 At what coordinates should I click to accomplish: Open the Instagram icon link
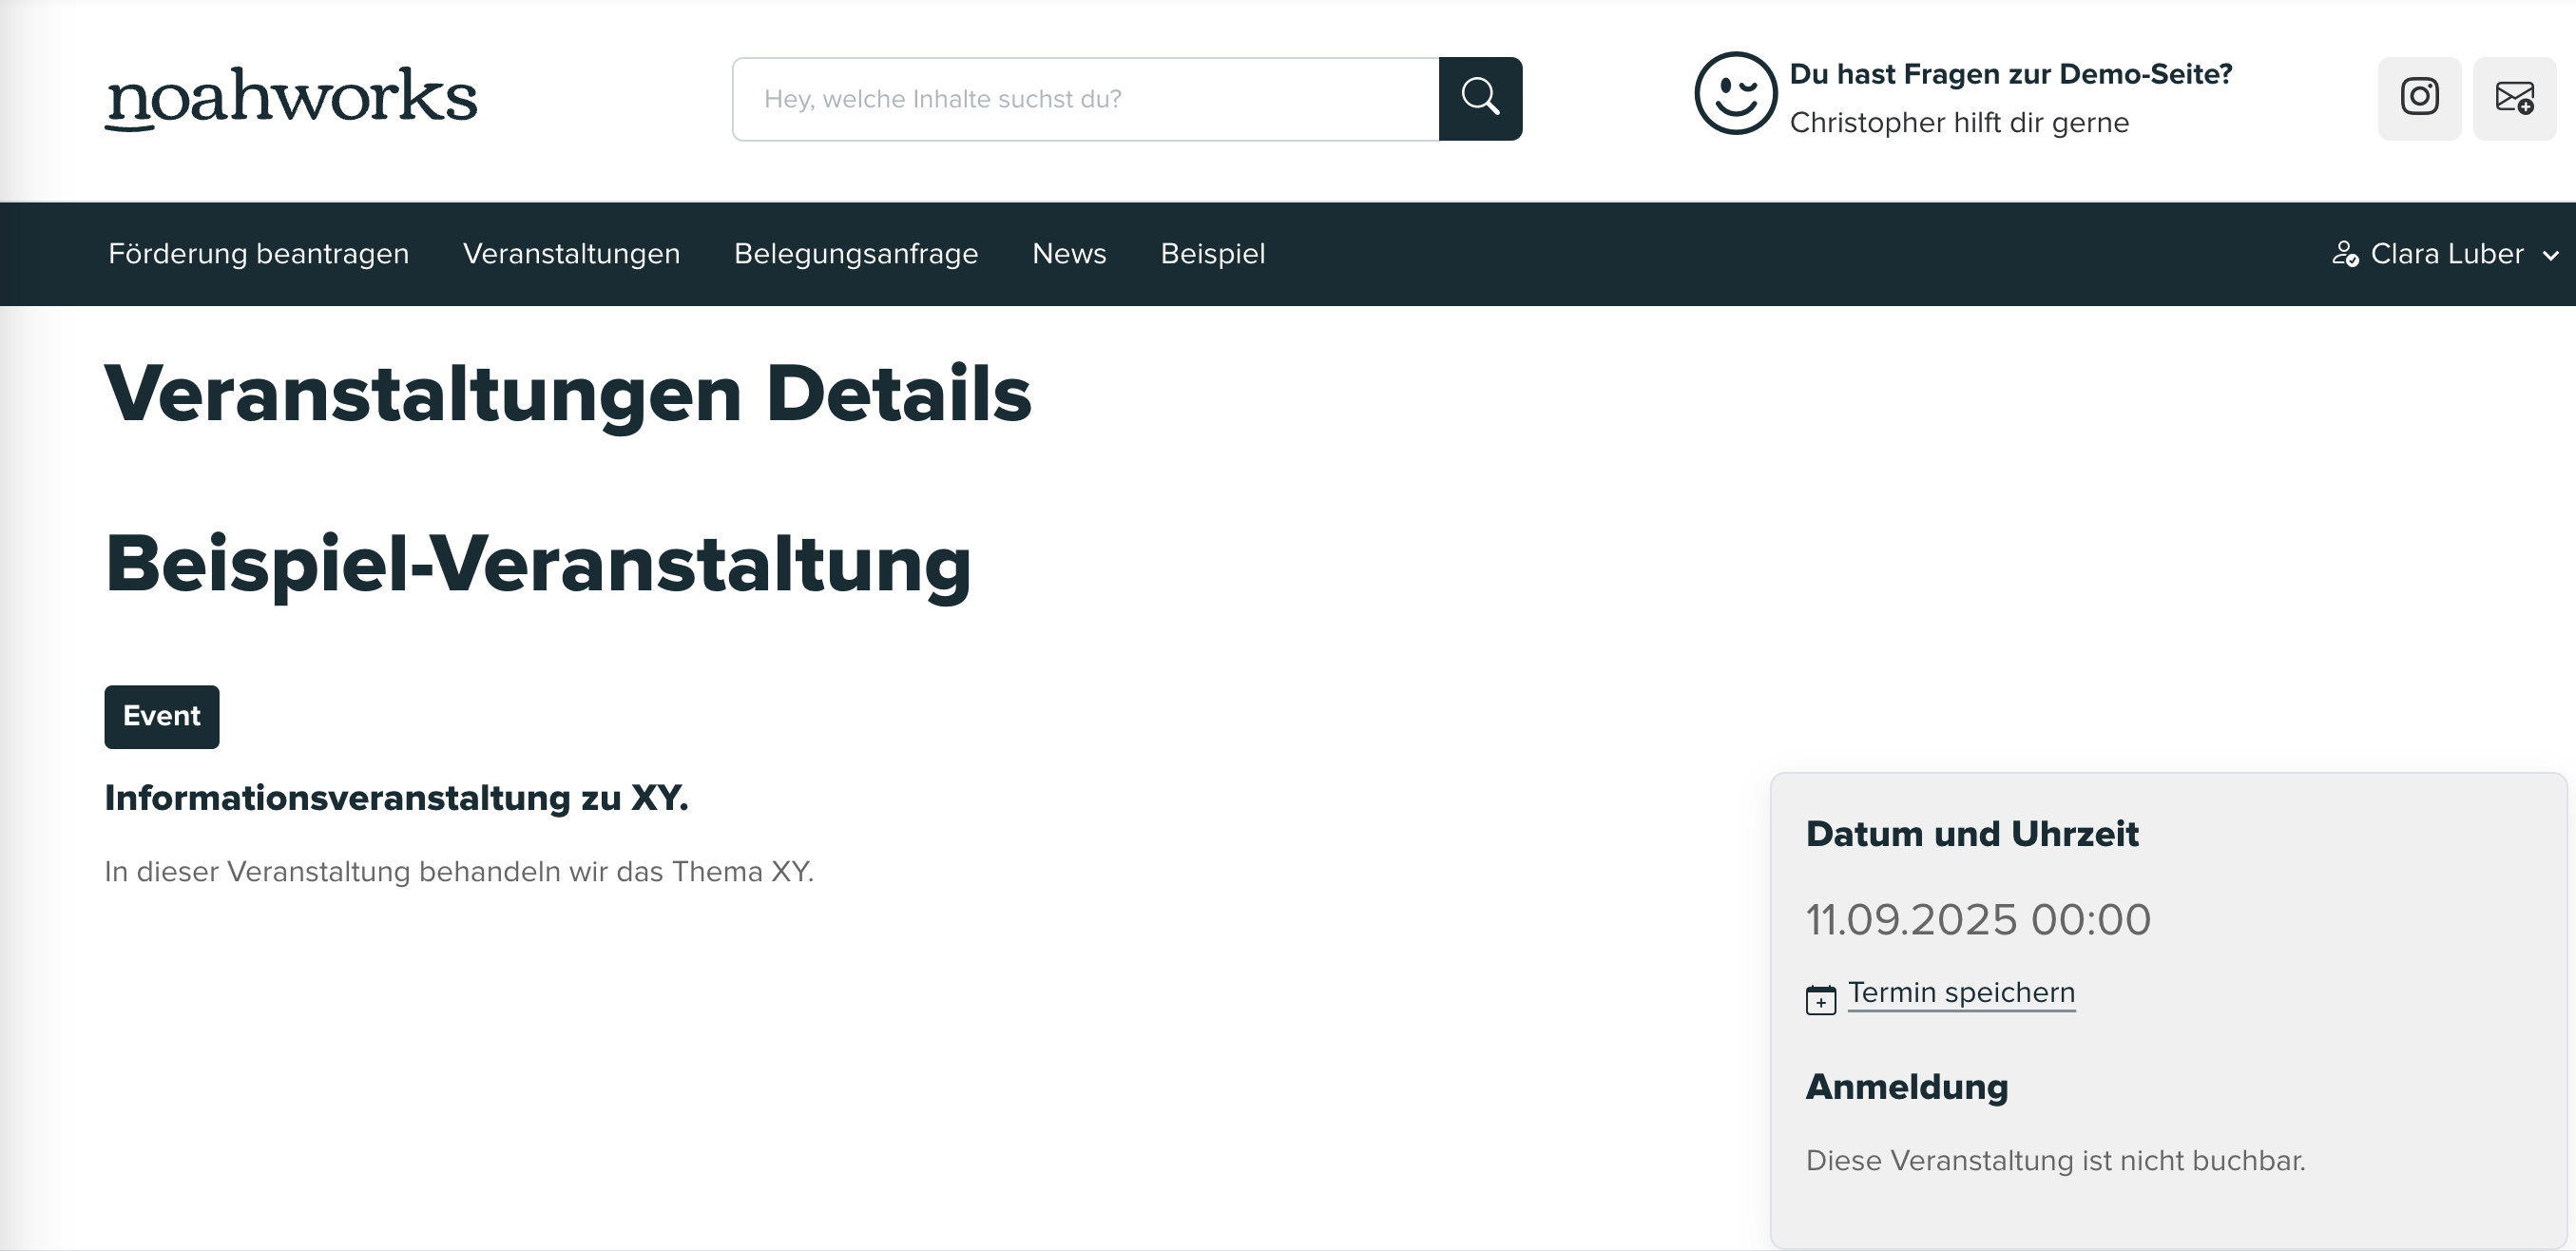tap(2419, 98)
